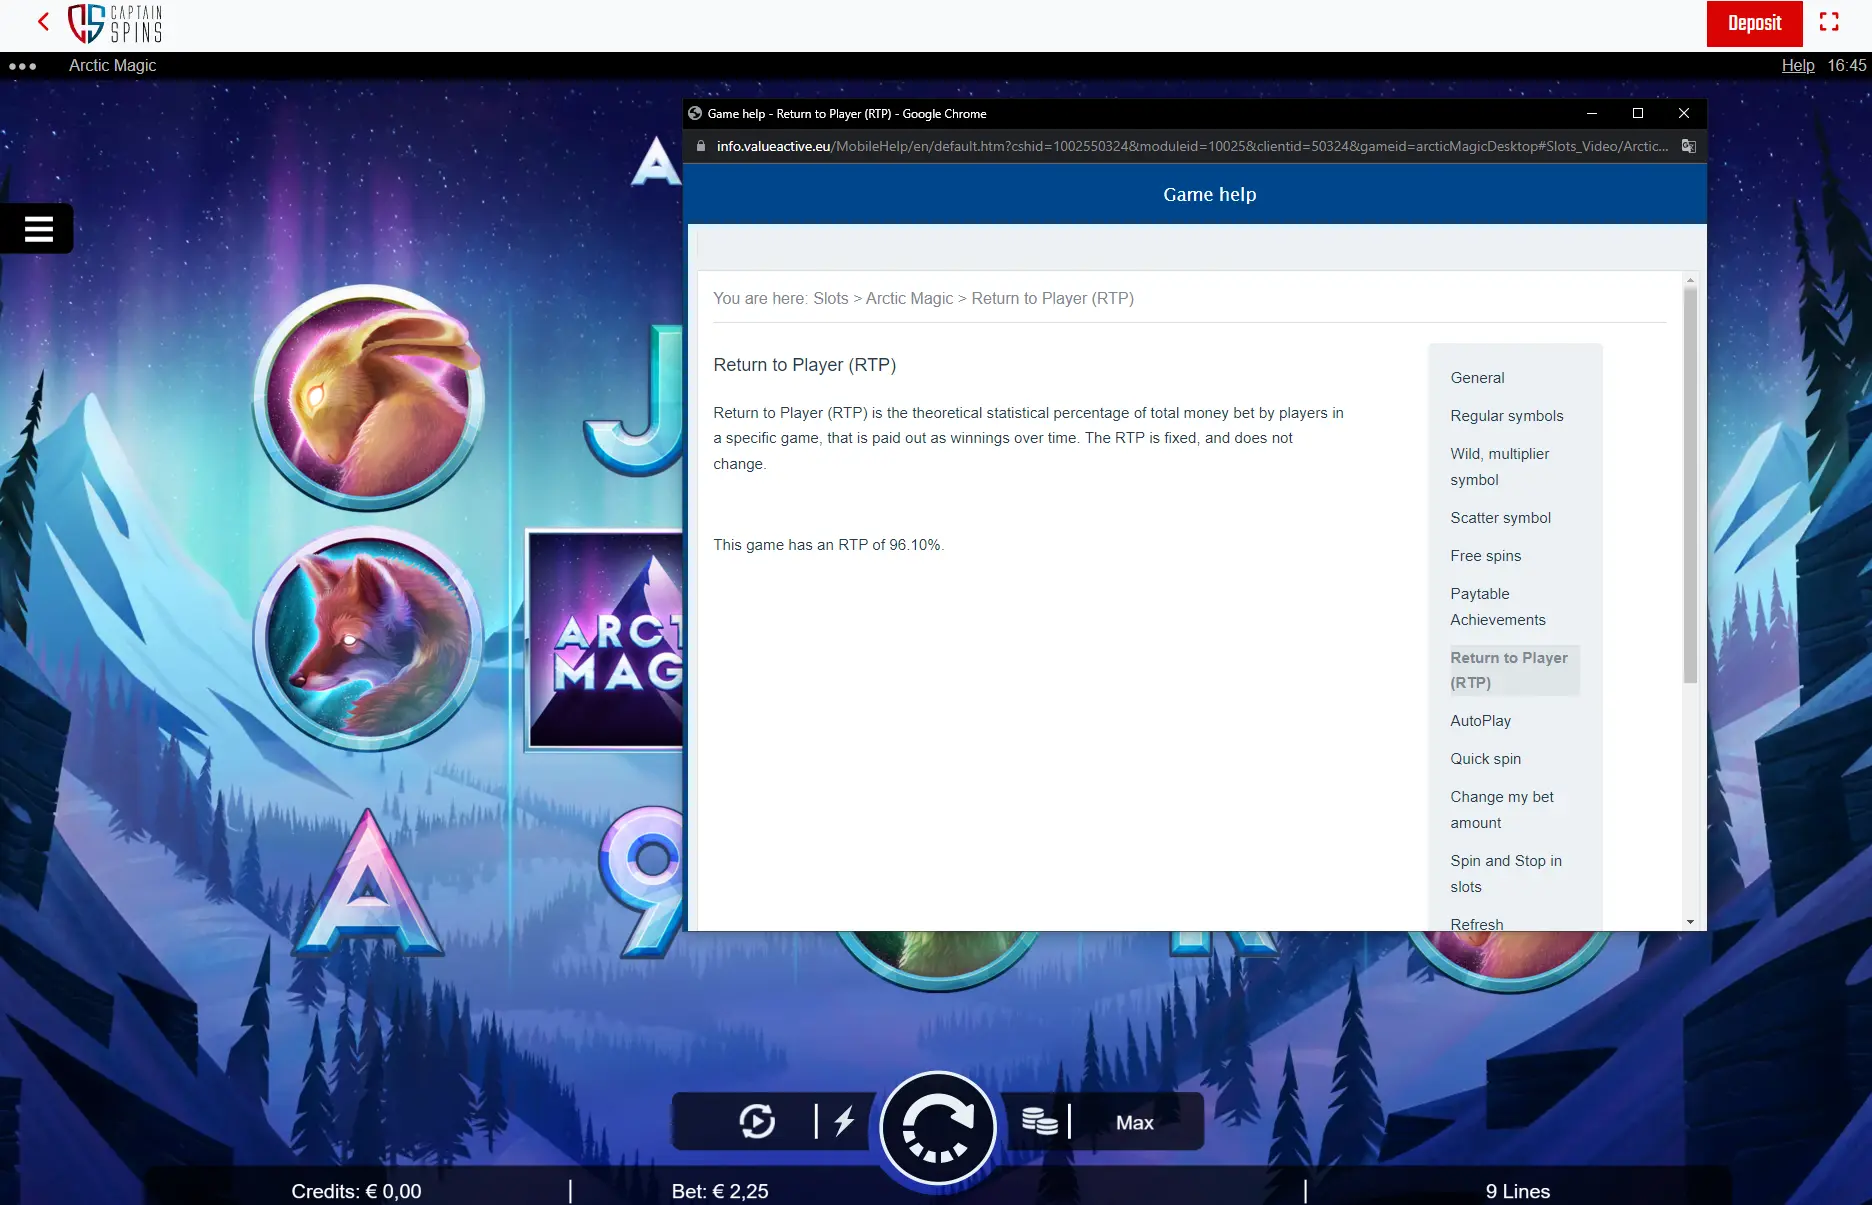Click Arctic Magic in the breadcrumb
The width and height of the screenshot is (1872, 1205).
point(909,298)
